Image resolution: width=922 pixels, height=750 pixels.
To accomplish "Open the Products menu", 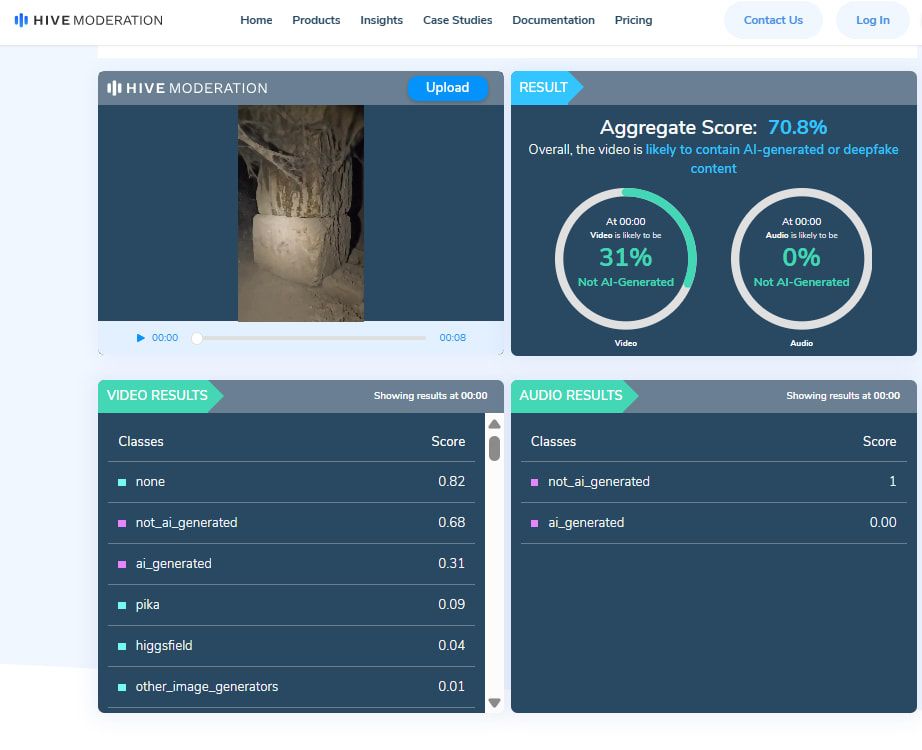I will [x=316, y=20].
